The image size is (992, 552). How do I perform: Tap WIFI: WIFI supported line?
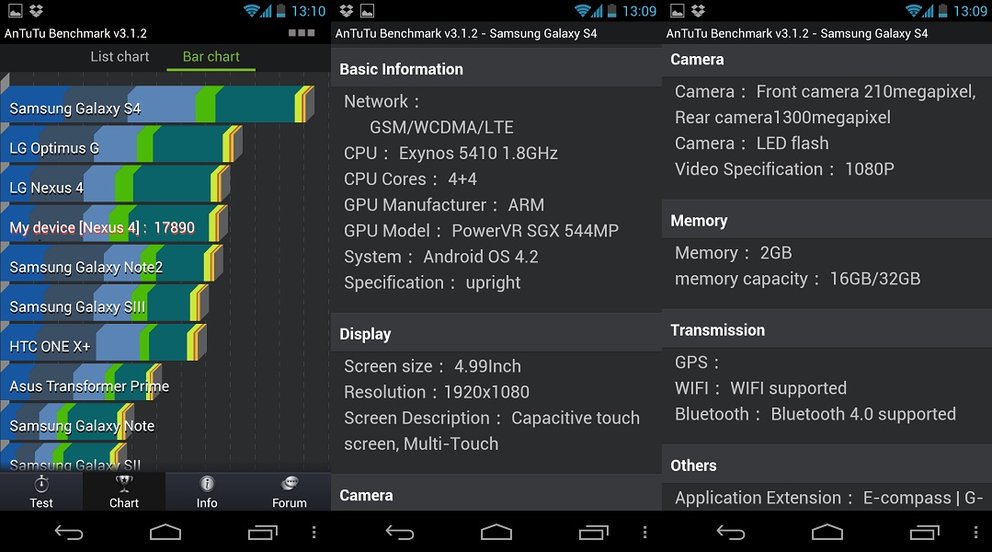point(760,388)
